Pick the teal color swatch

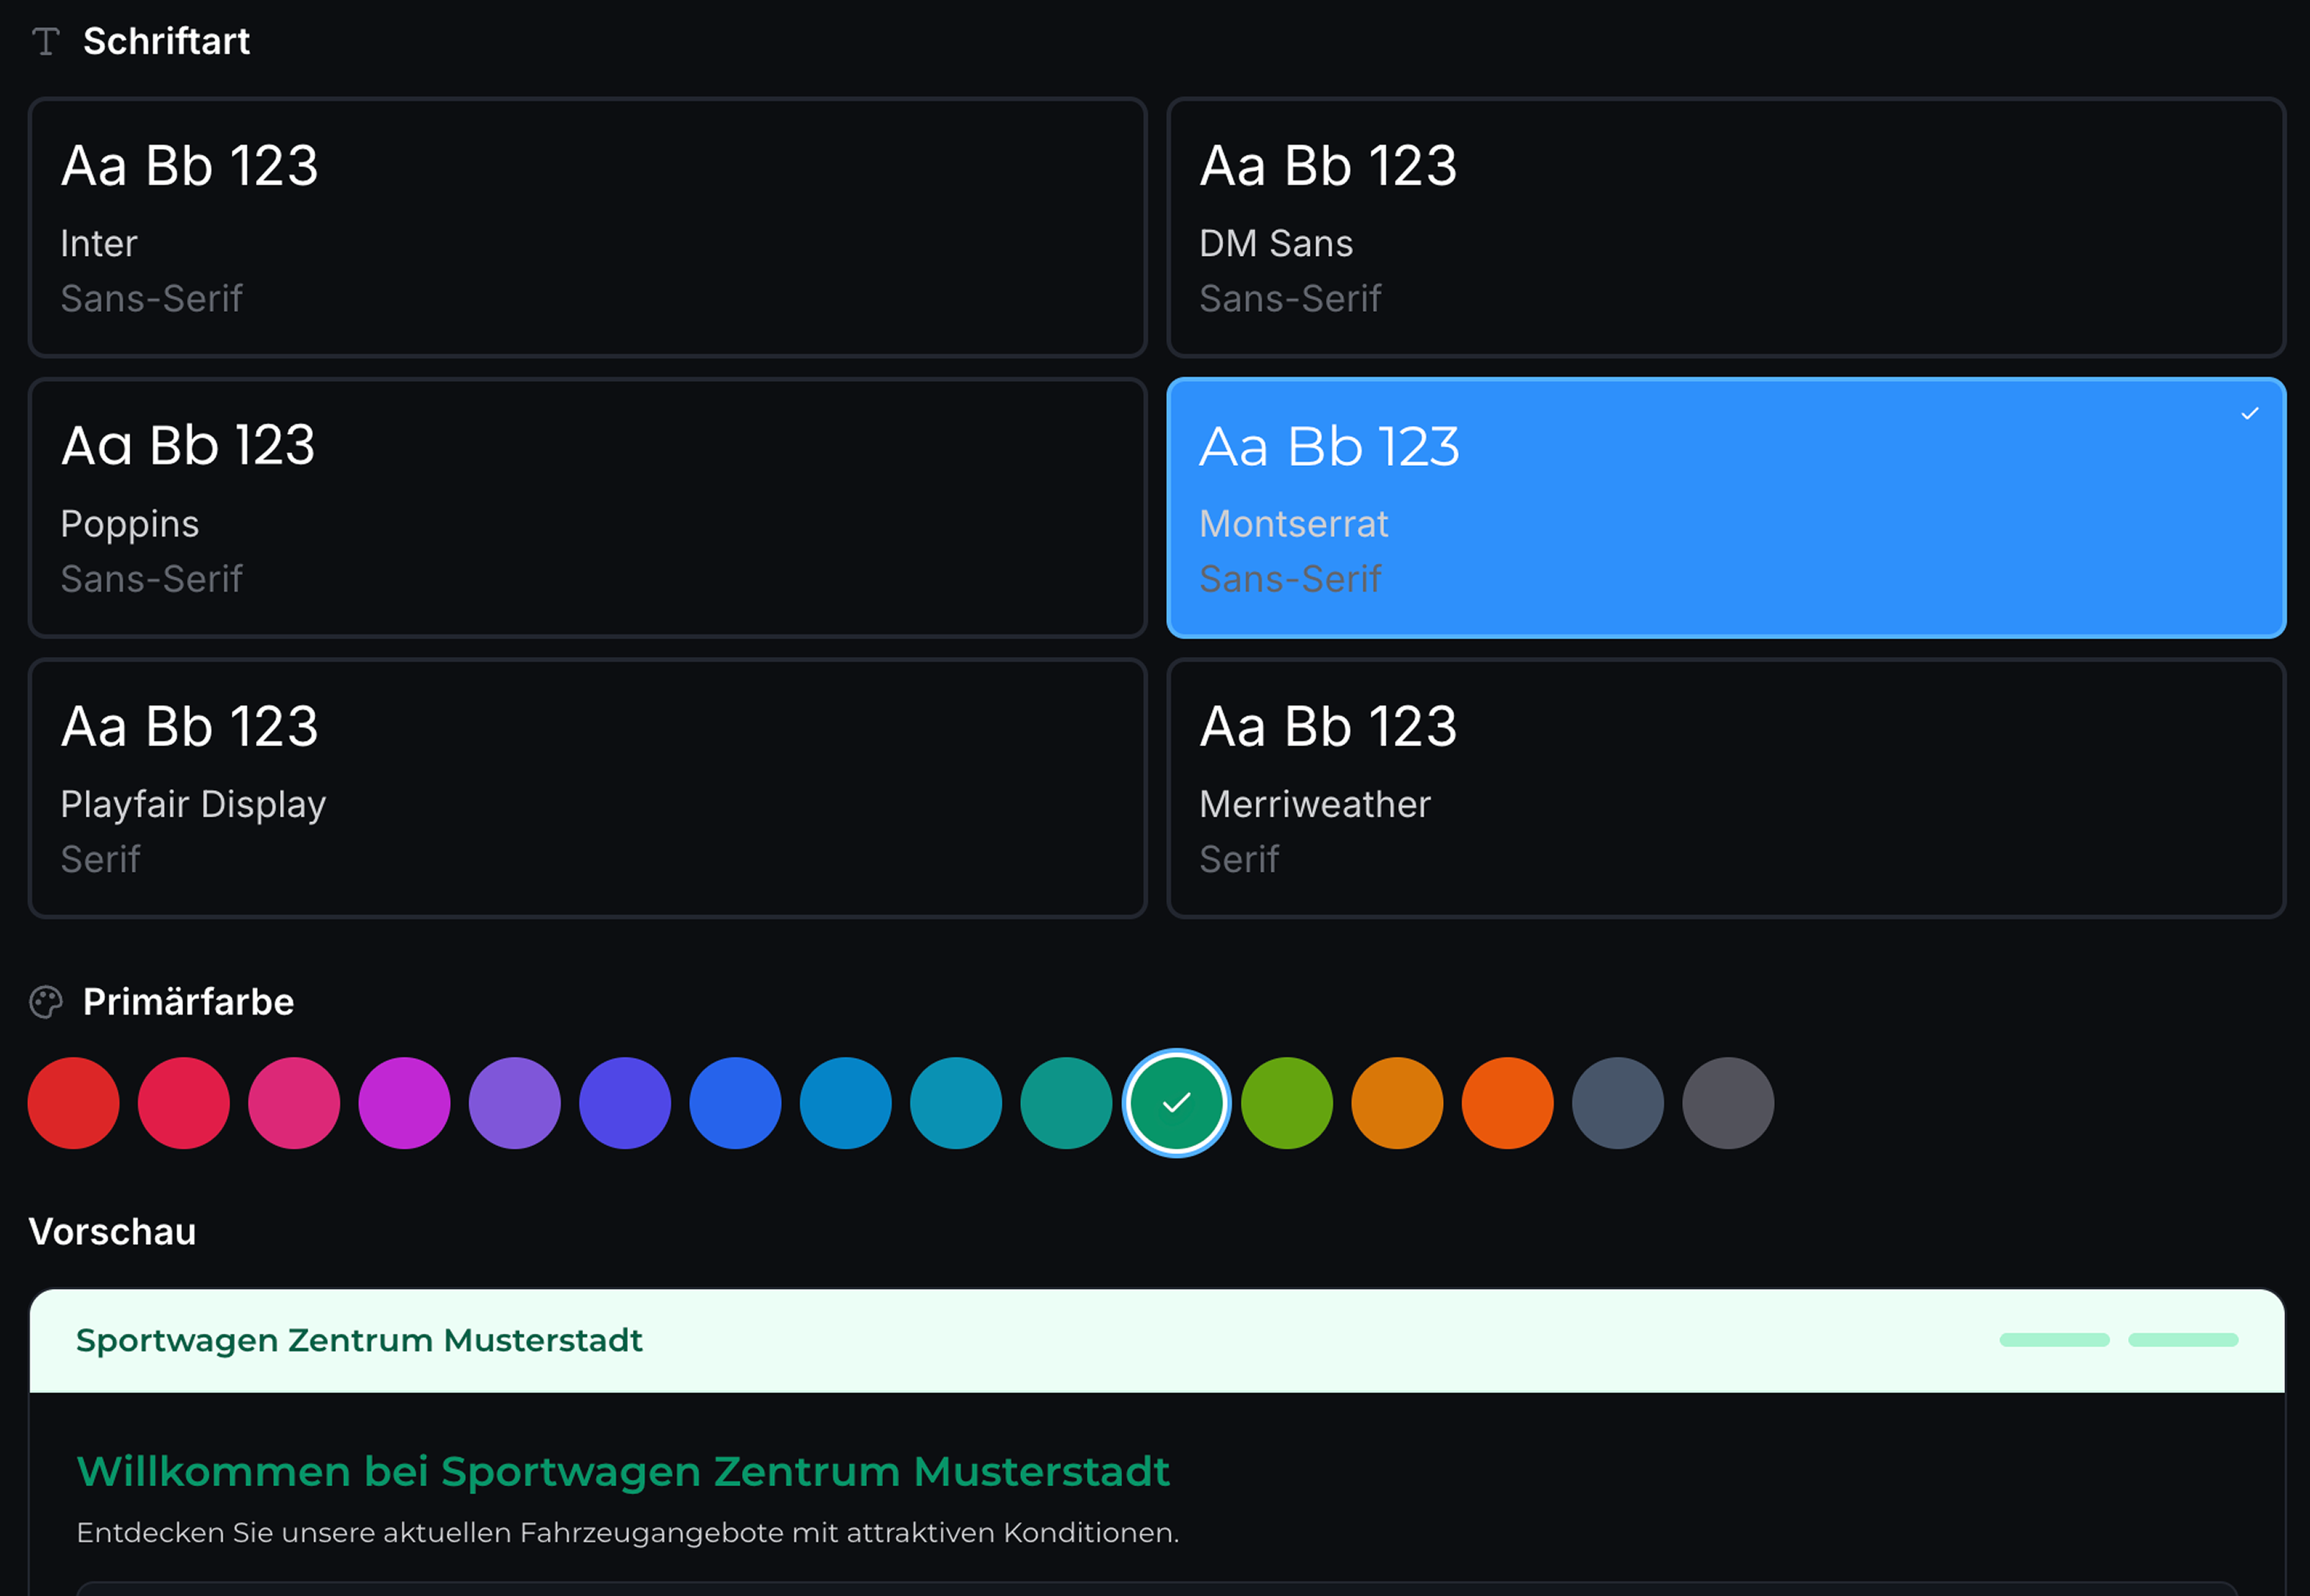coord(1066,1103)
